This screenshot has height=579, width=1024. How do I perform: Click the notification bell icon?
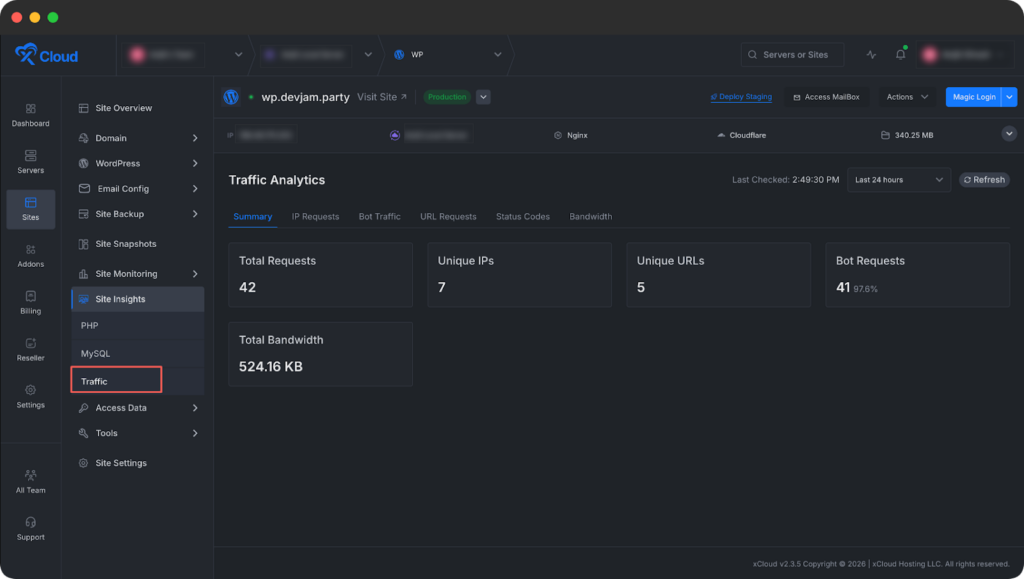[x=900, y=55]
